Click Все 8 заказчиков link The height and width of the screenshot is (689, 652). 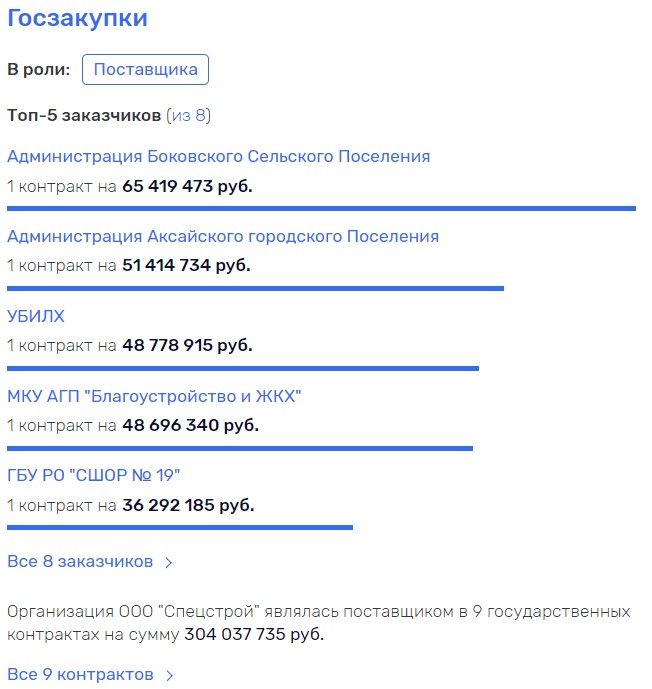[80, 561]
